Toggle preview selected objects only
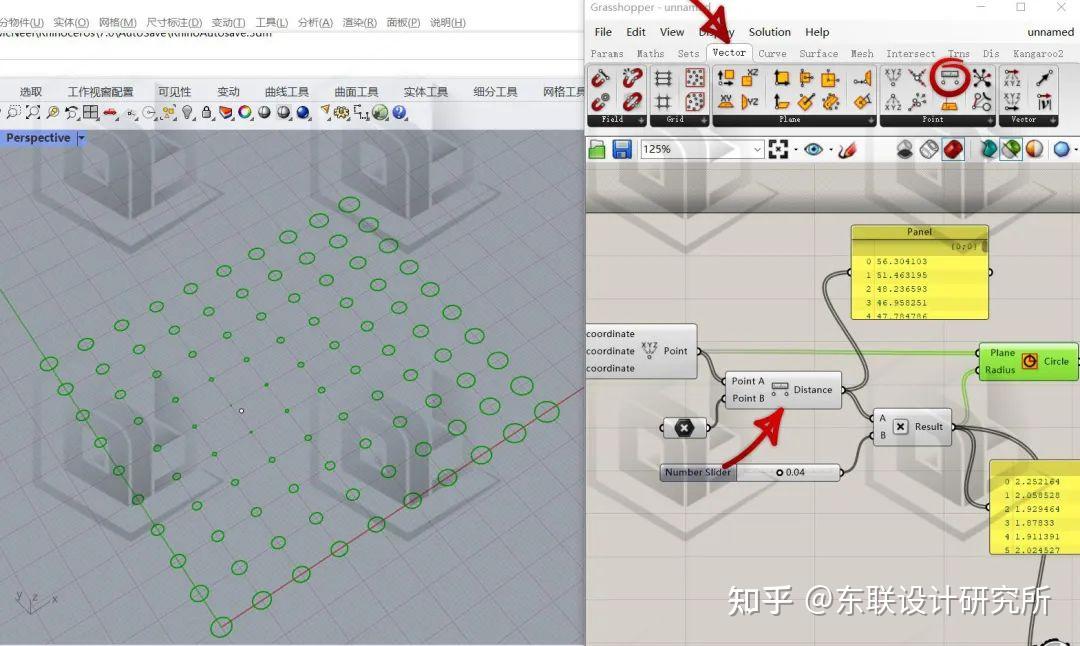This screenshot has height=646, width=1080. 988,149
